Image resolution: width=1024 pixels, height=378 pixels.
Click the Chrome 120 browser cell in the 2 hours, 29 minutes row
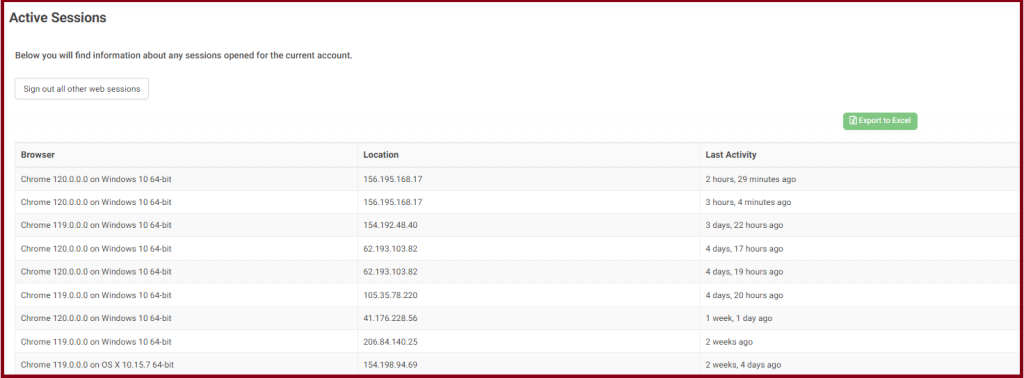click(x=186, y=179)
